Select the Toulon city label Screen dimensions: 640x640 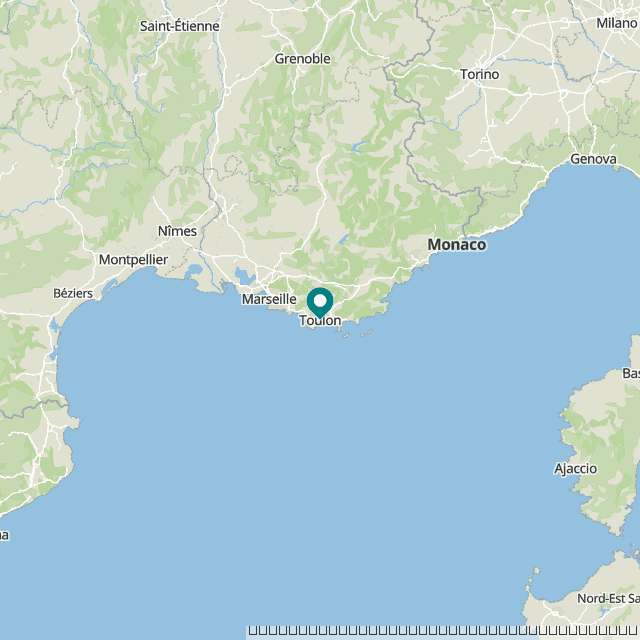click(x=320, y=321)
